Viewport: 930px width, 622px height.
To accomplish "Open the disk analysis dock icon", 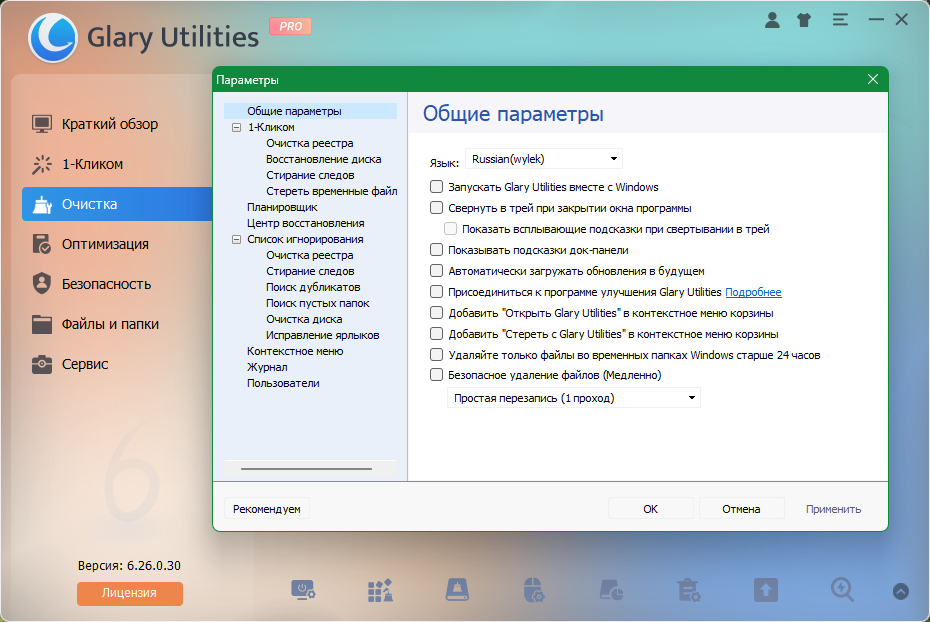I will click(x=611, y=591).
